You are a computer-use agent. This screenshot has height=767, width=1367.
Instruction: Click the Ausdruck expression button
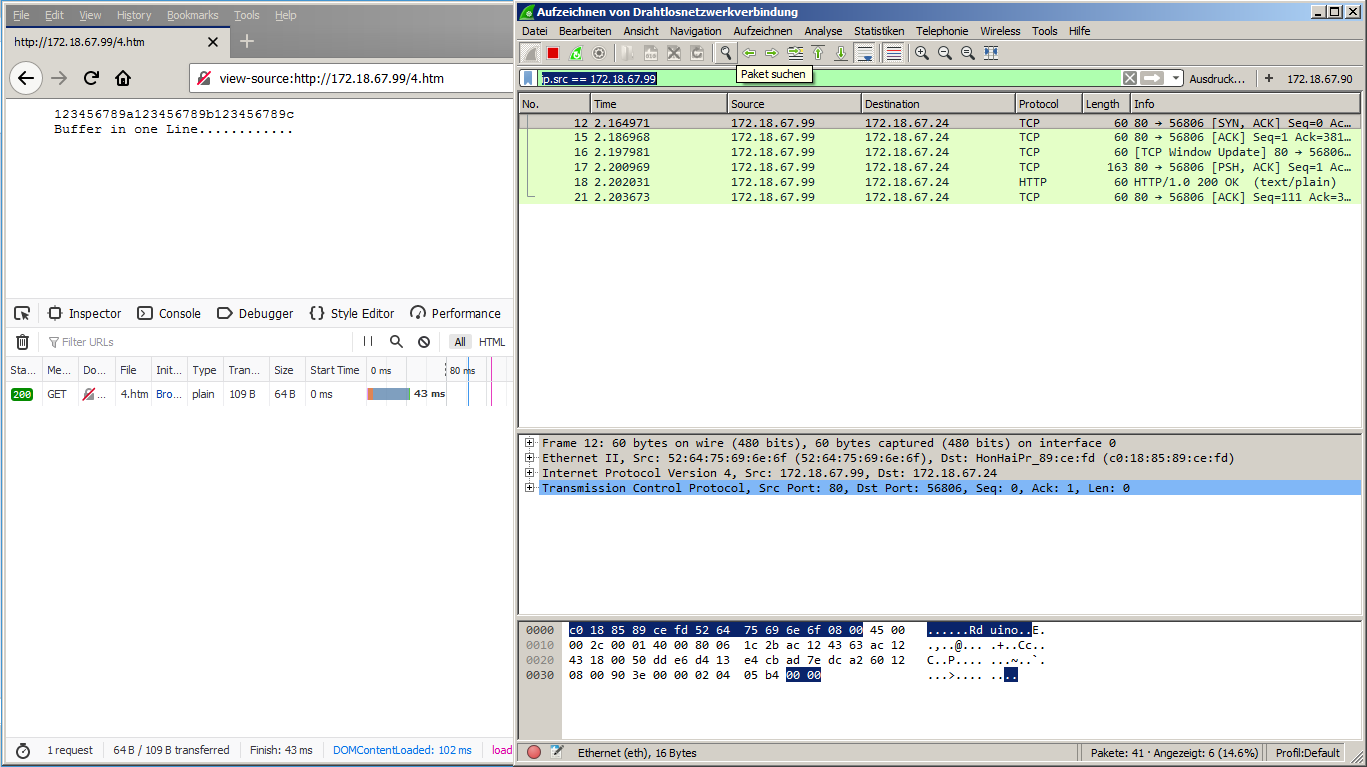tap(1217, 78)
